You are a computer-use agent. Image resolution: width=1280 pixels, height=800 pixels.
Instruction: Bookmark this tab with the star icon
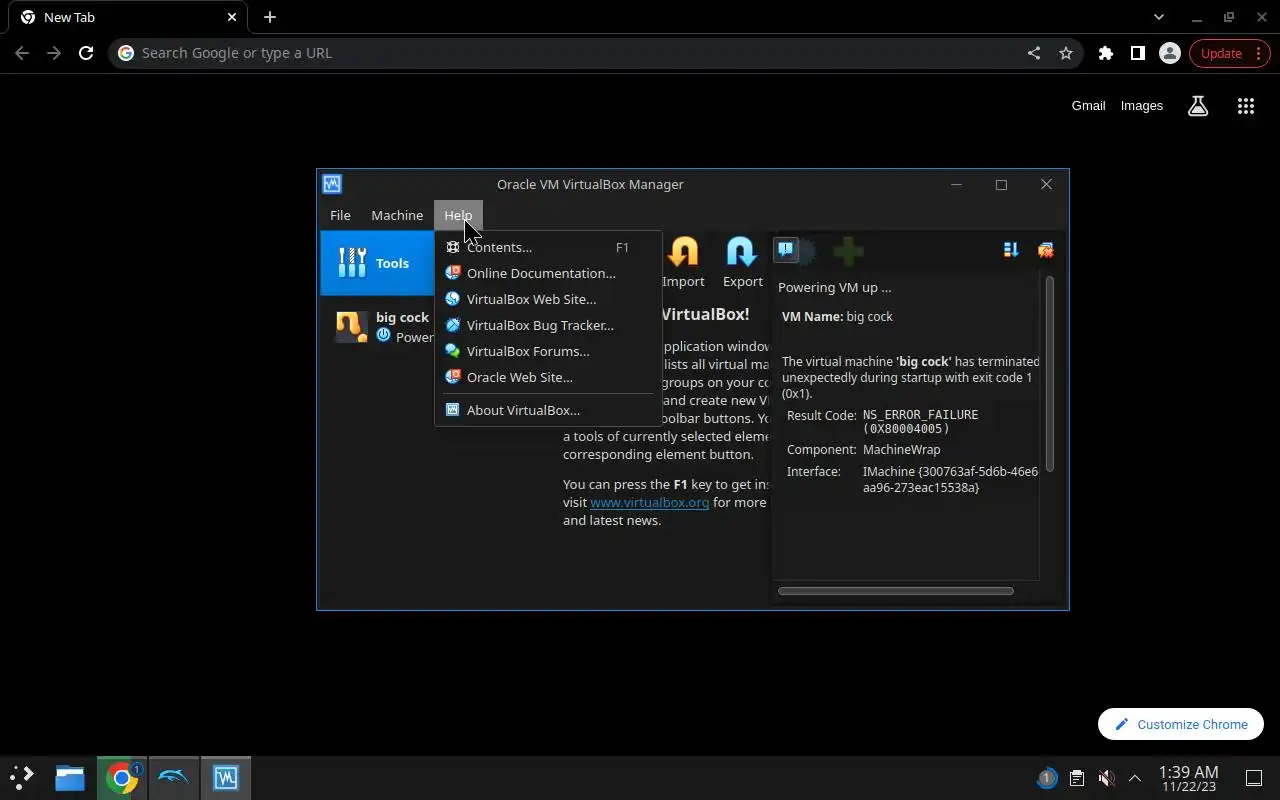pos(1066,53)
